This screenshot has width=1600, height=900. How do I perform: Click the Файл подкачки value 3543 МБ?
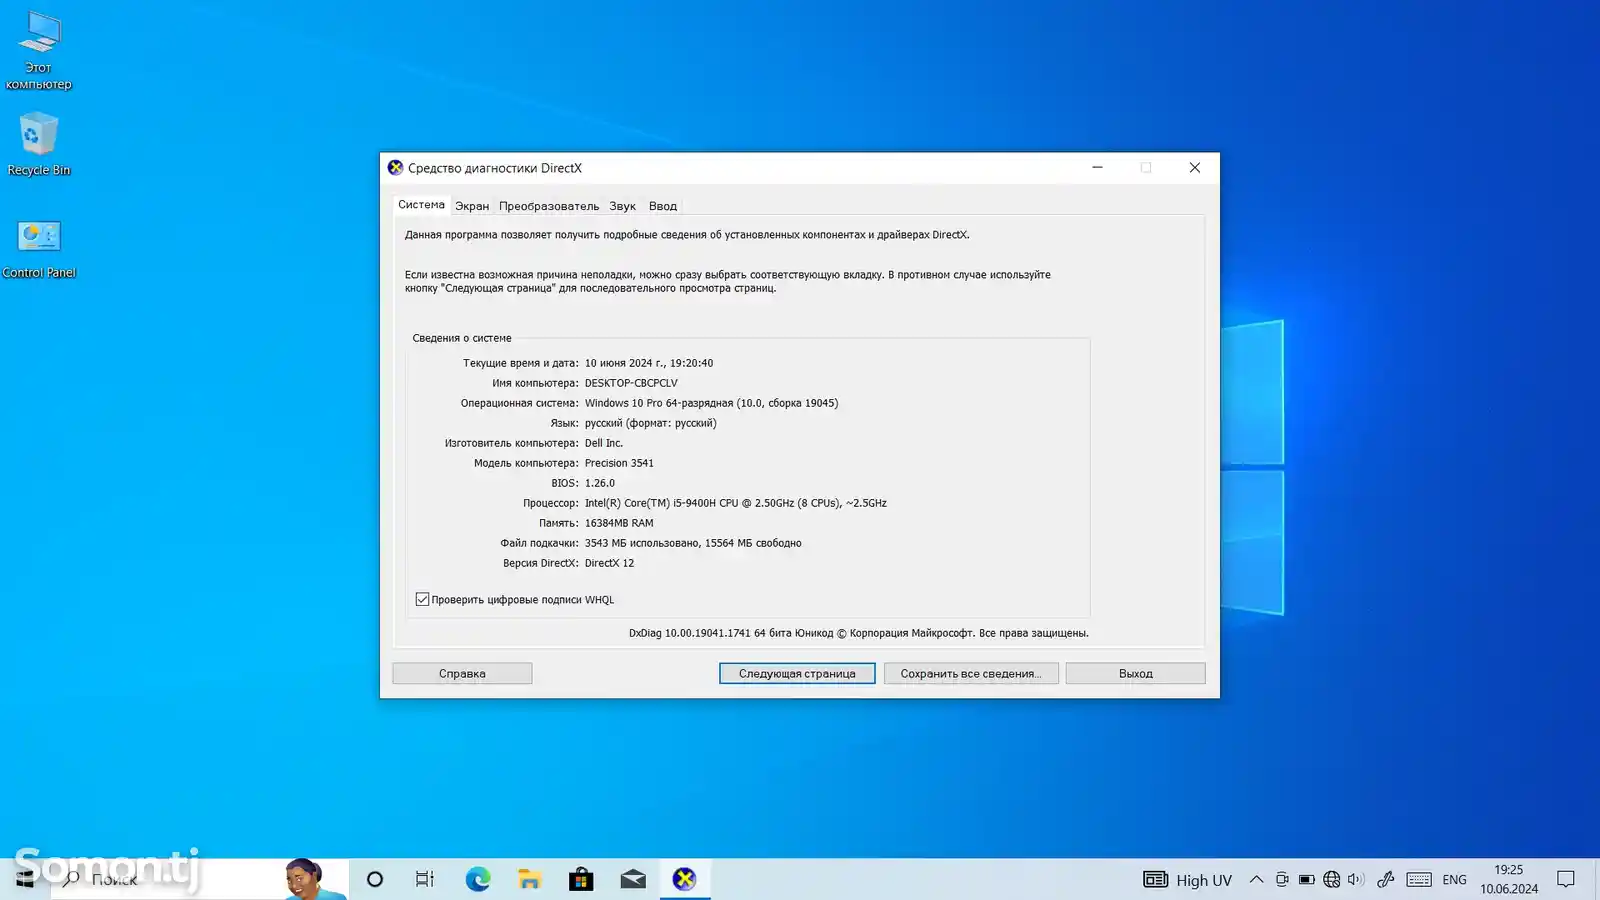[693, 543]
